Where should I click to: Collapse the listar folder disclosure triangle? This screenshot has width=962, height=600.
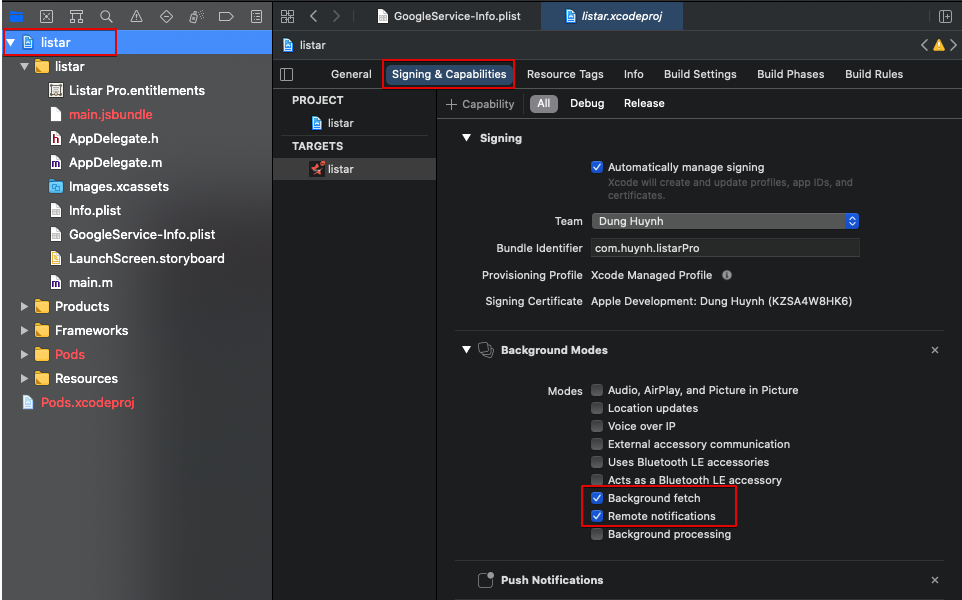pyautogui.click(x=25, y=66)
